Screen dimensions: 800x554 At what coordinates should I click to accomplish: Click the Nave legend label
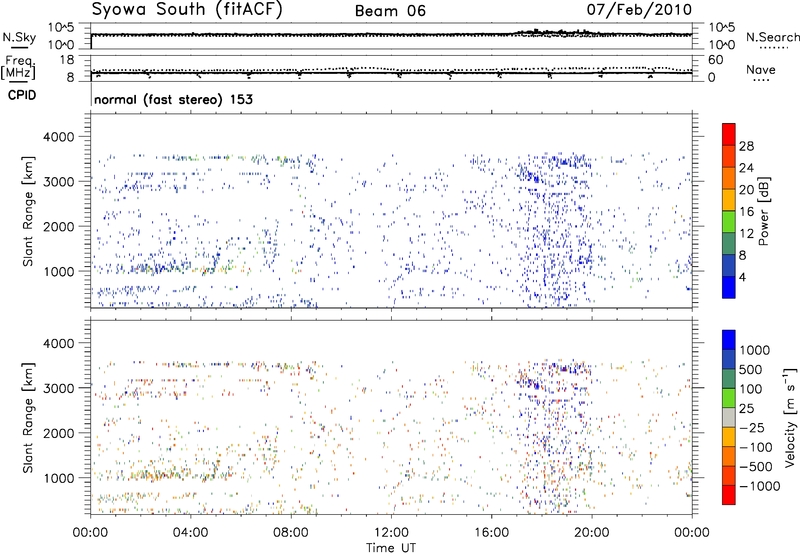761,70
